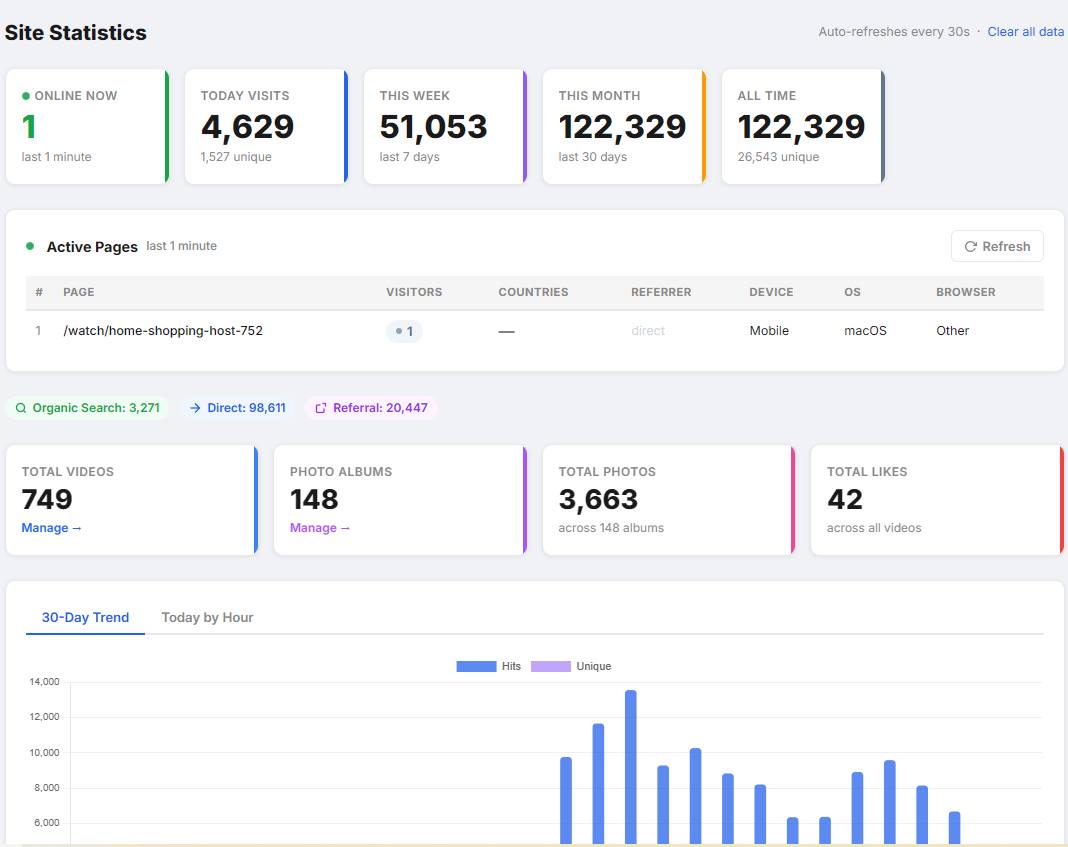Click the Online Now value 1

tap(29, 127)
